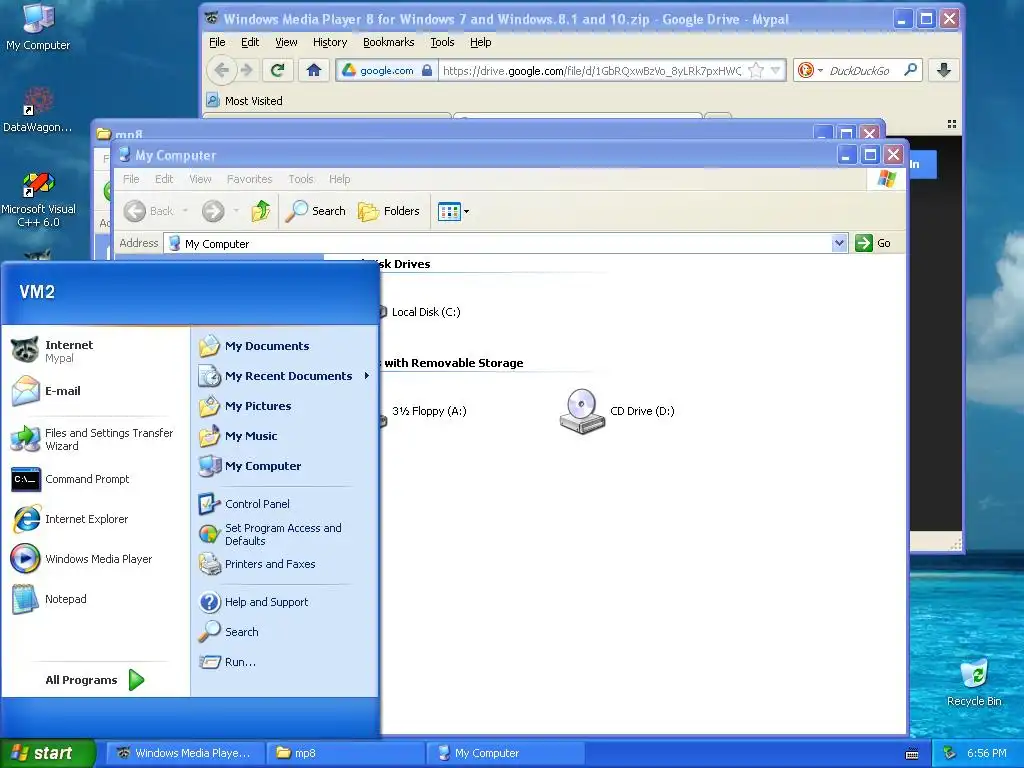Click the Go button in My Computer
The height and width of the screenshot is (768, 1024).
coord(873,243)
